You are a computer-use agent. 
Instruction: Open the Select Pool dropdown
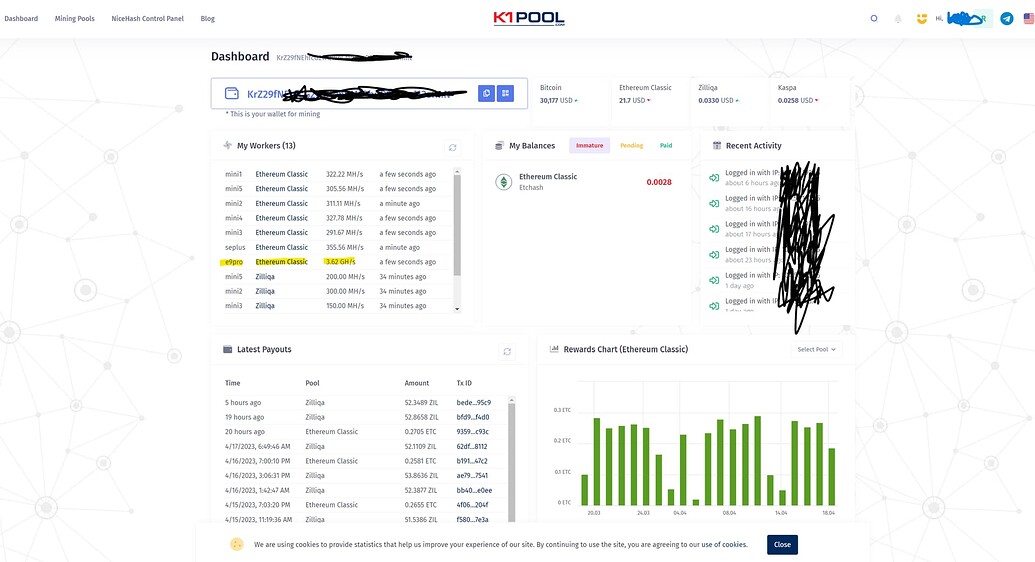click(817, 349)
